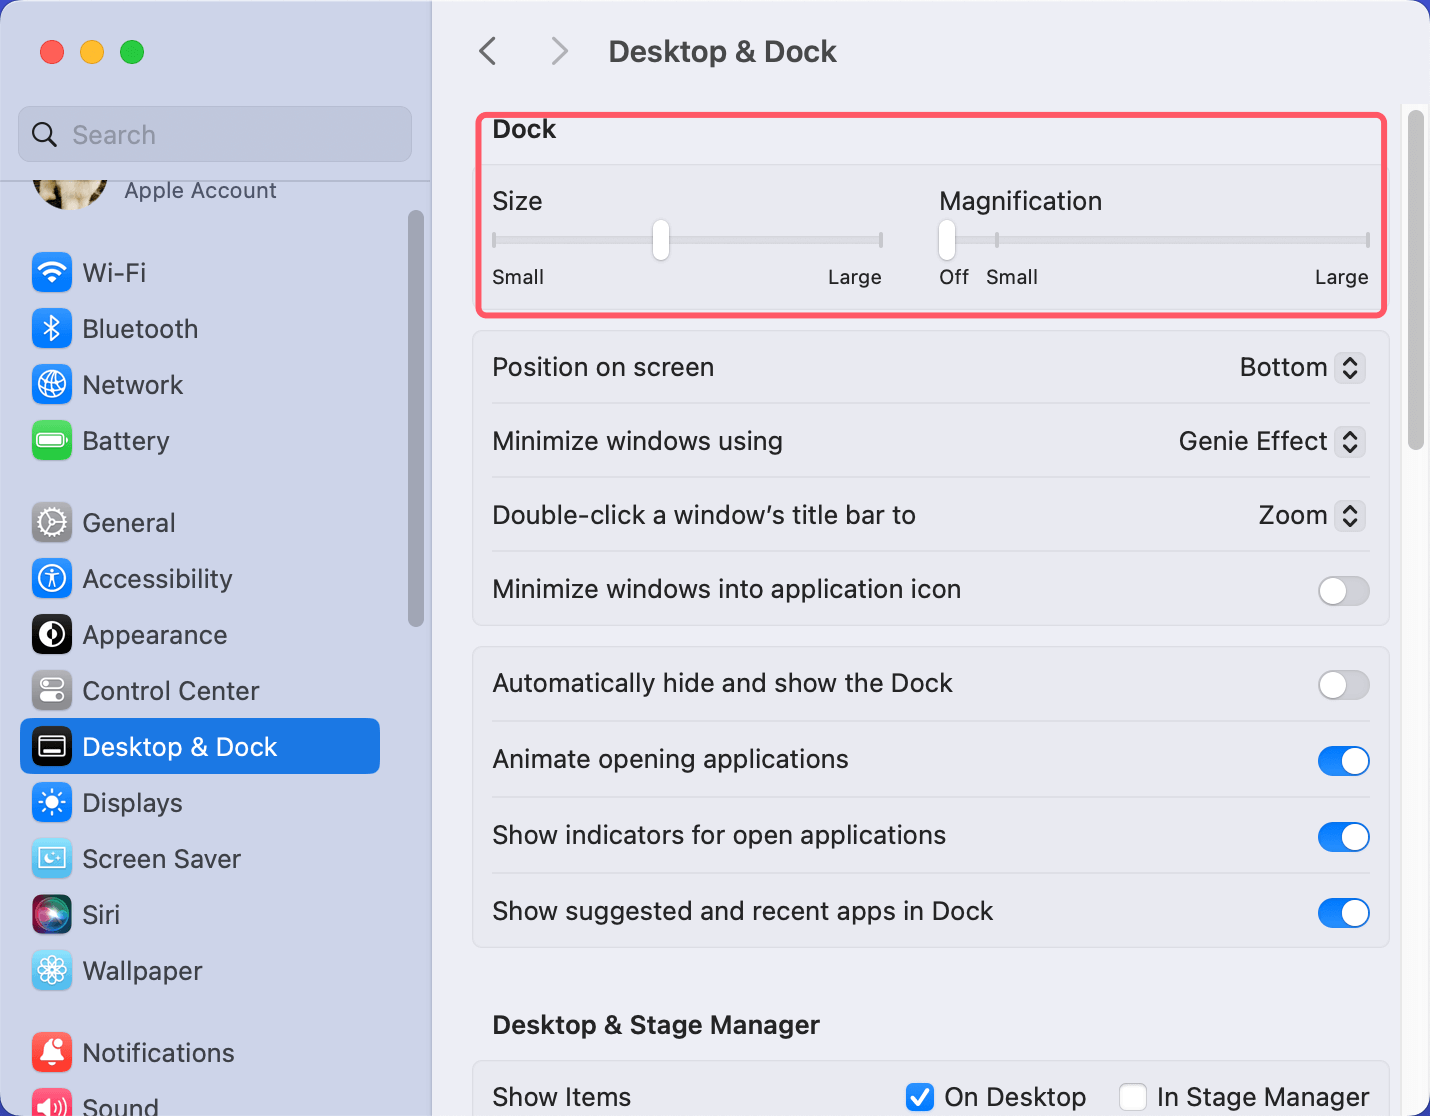Click the Appearance icon
Viewport: 1430px width, 1116px height.
(x=52, y=634)
